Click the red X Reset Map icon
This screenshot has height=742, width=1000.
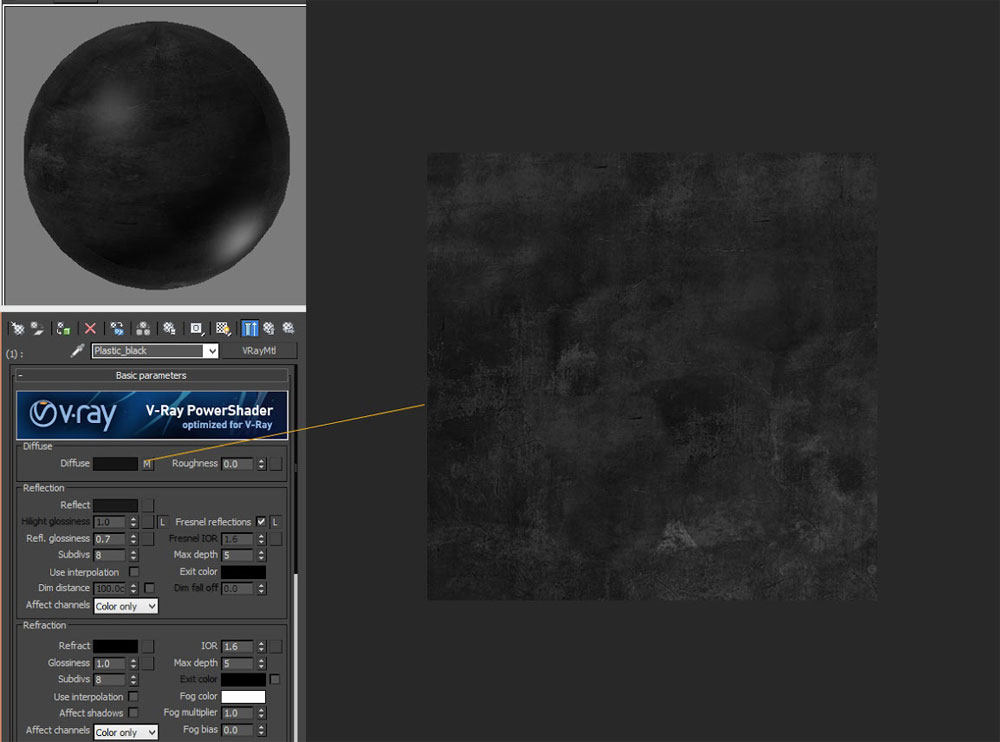90,328
